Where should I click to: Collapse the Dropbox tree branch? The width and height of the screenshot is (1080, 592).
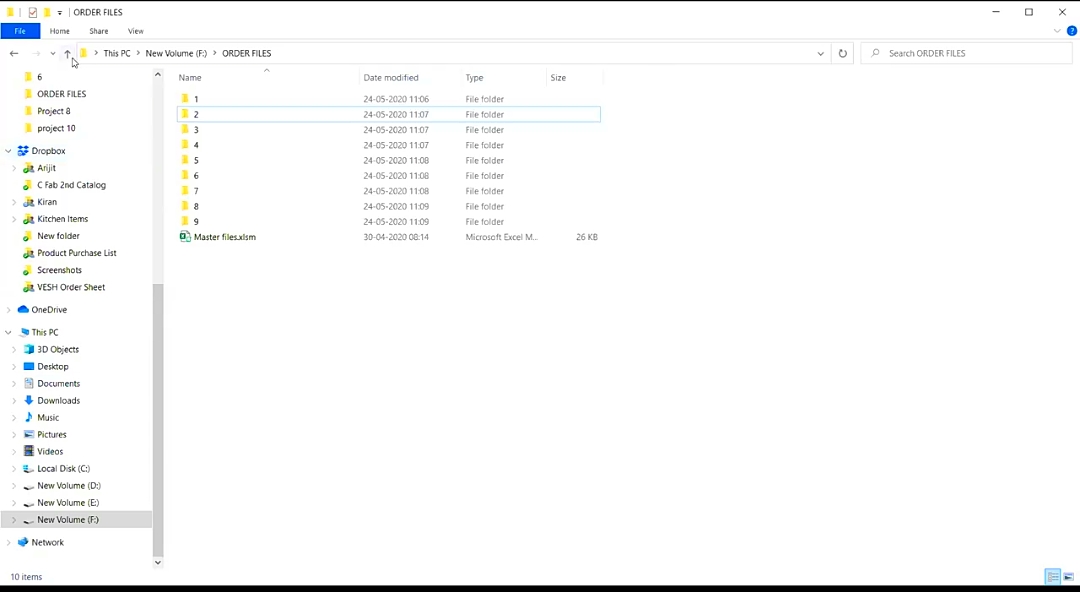click(x=8, y=150)
